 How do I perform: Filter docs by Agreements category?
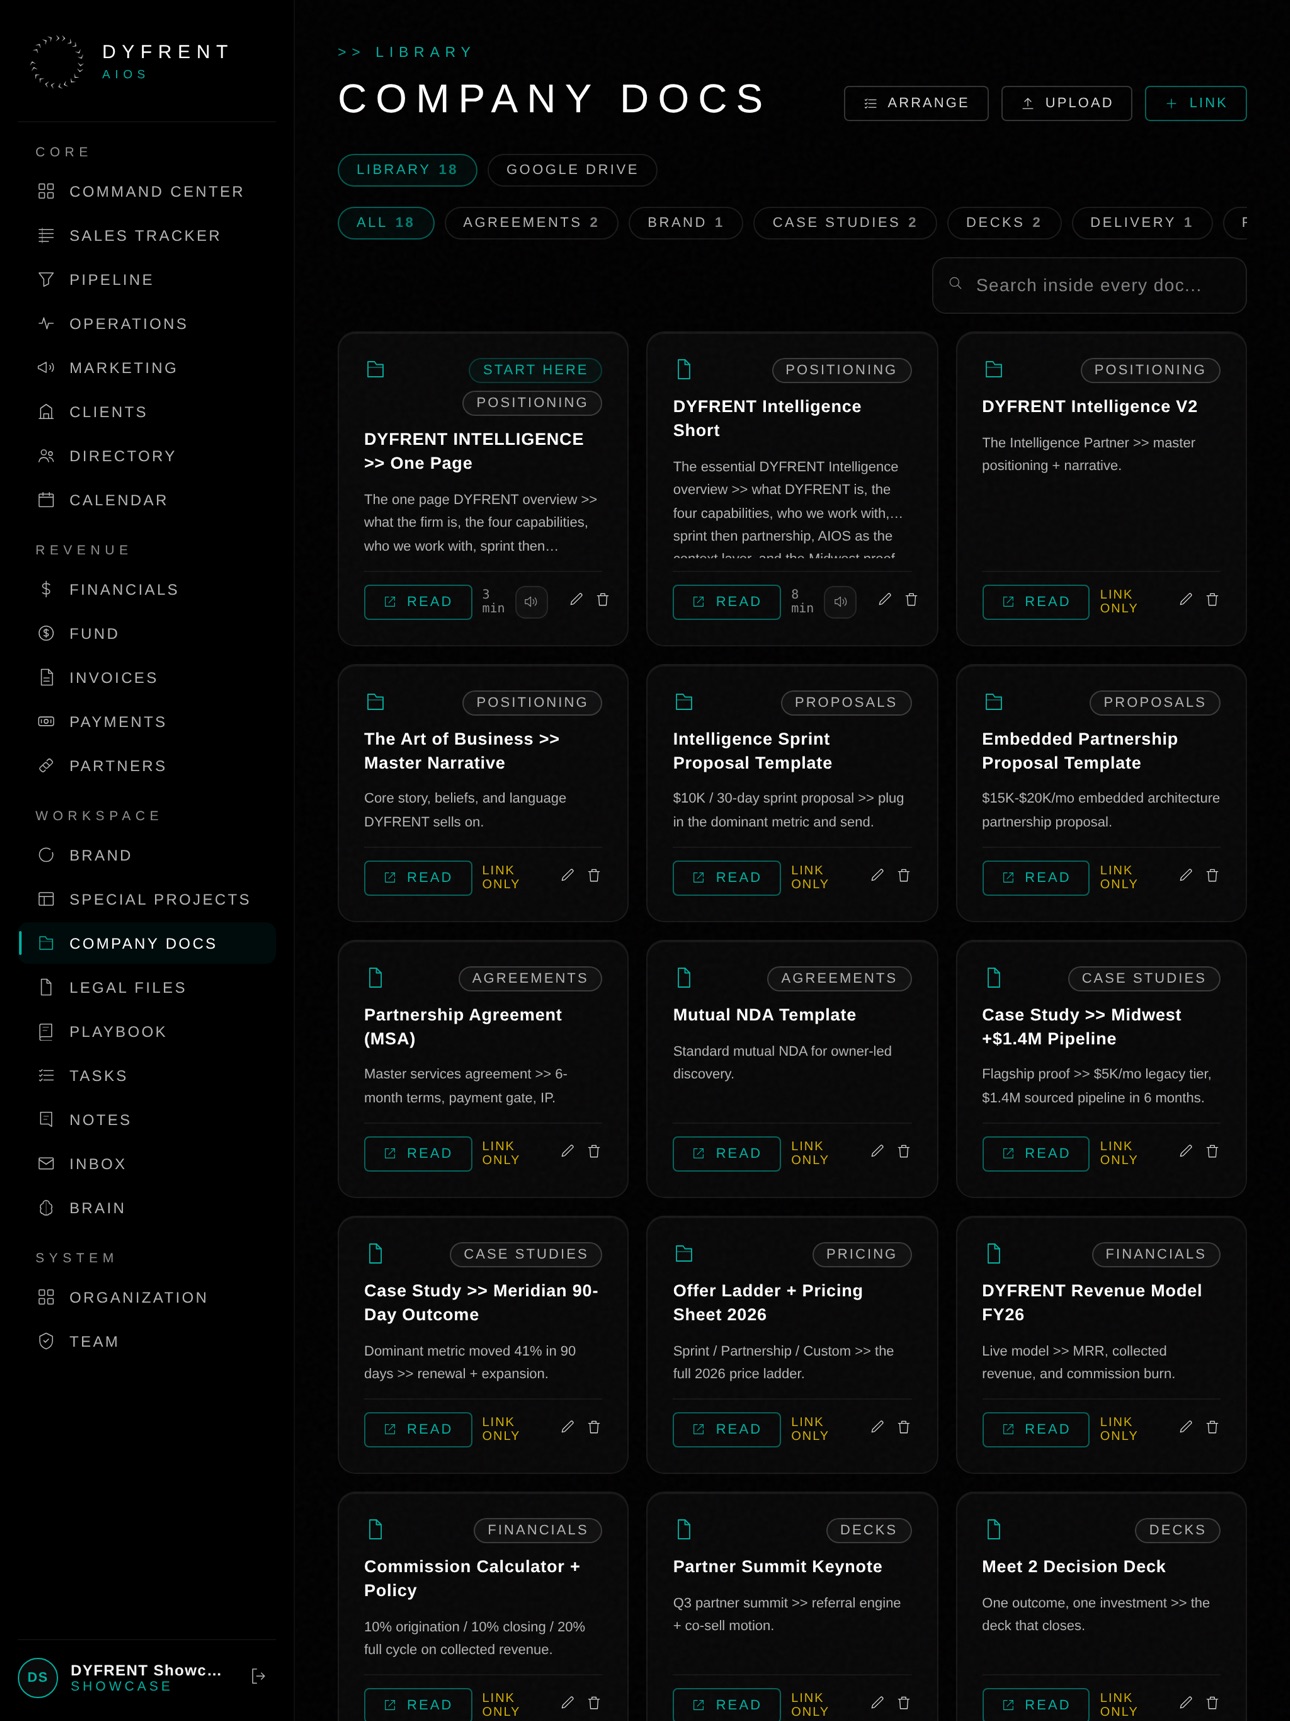point(531,222)
